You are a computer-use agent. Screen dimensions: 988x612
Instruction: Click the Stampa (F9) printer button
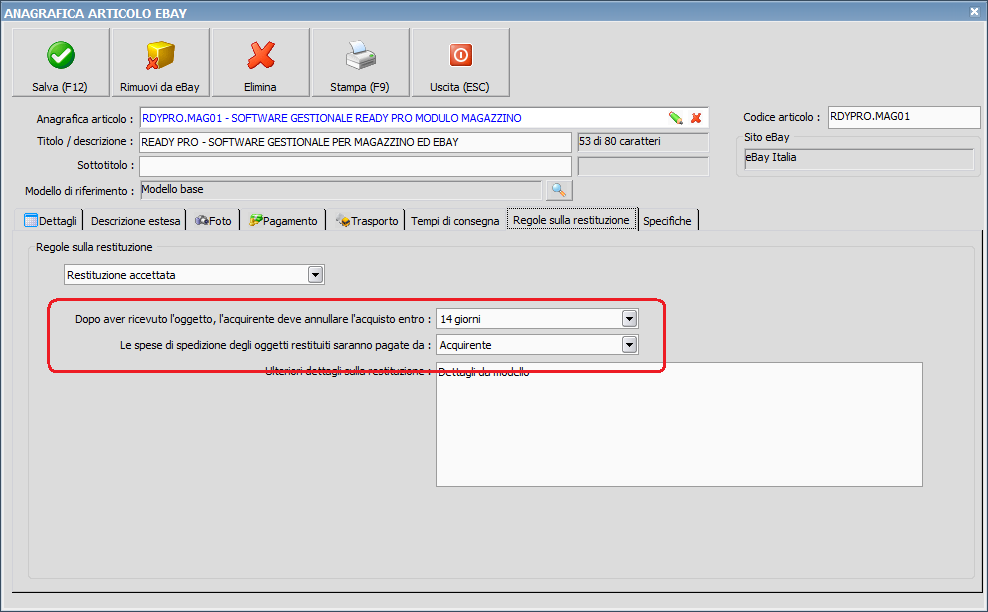coord(360,62)
